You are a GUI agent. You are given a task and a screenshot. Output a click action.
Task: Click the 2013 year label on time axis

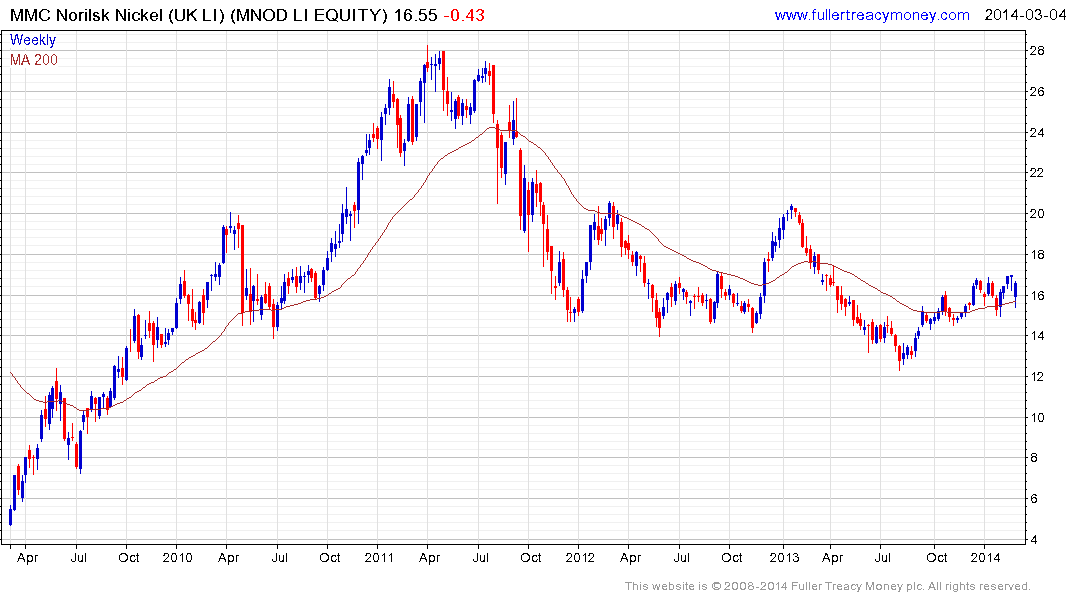pyautogui.click(x=784, y=557)
